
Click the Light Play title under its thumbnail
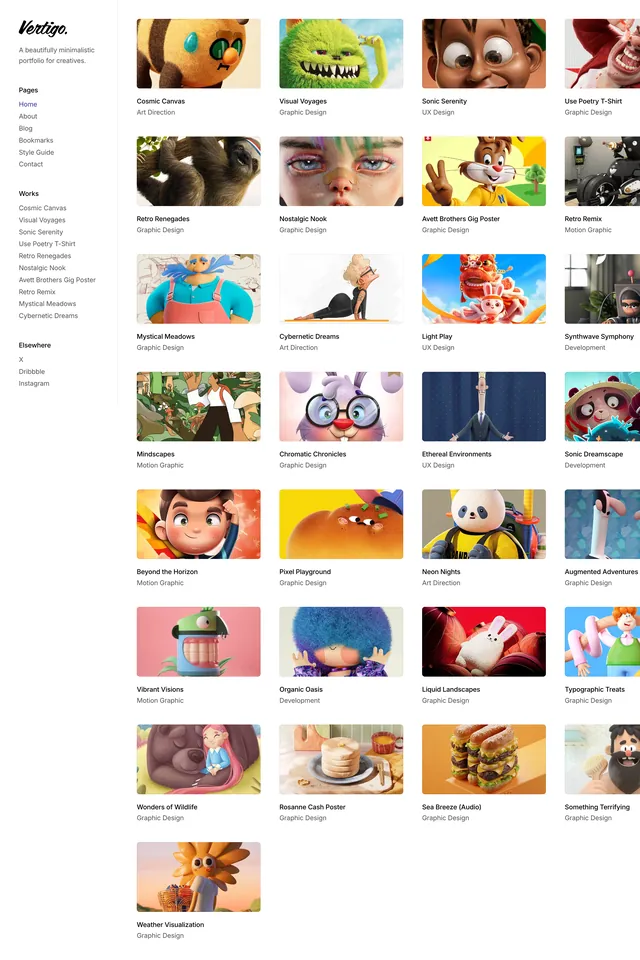pyautogui.click(x=437, y=337)
